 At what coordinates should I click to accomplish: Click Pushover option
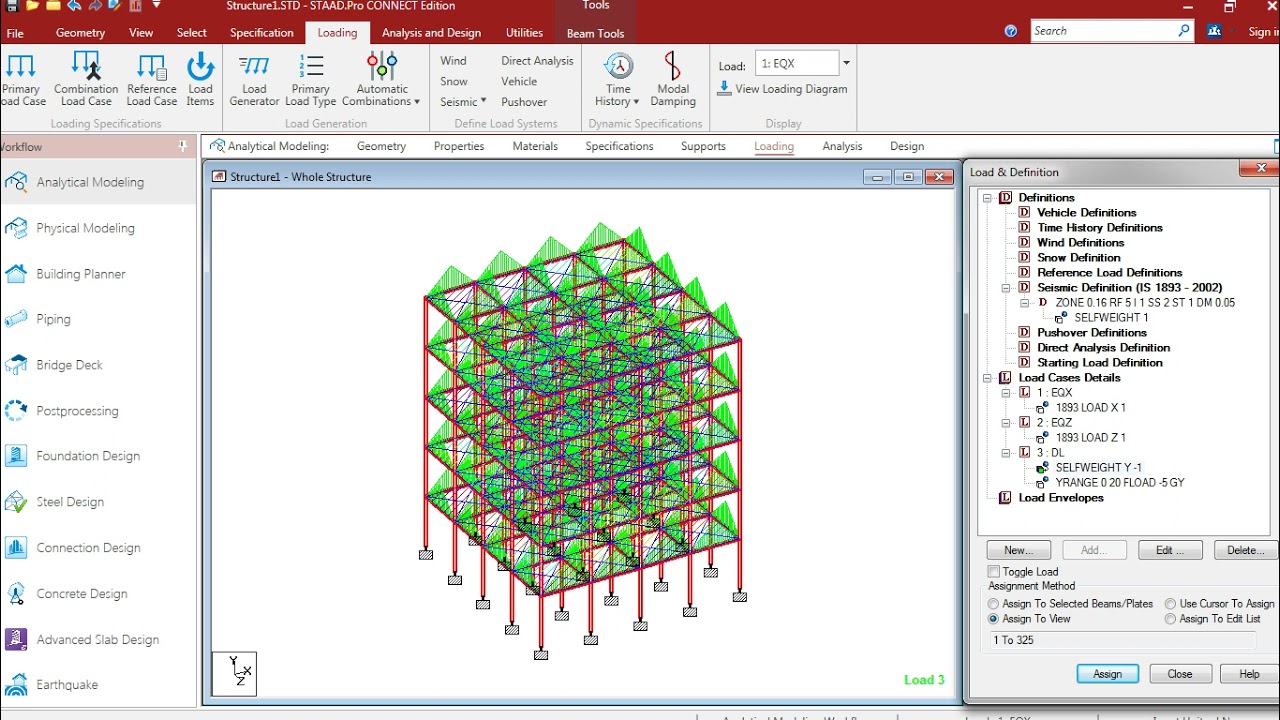click(524, 102)
